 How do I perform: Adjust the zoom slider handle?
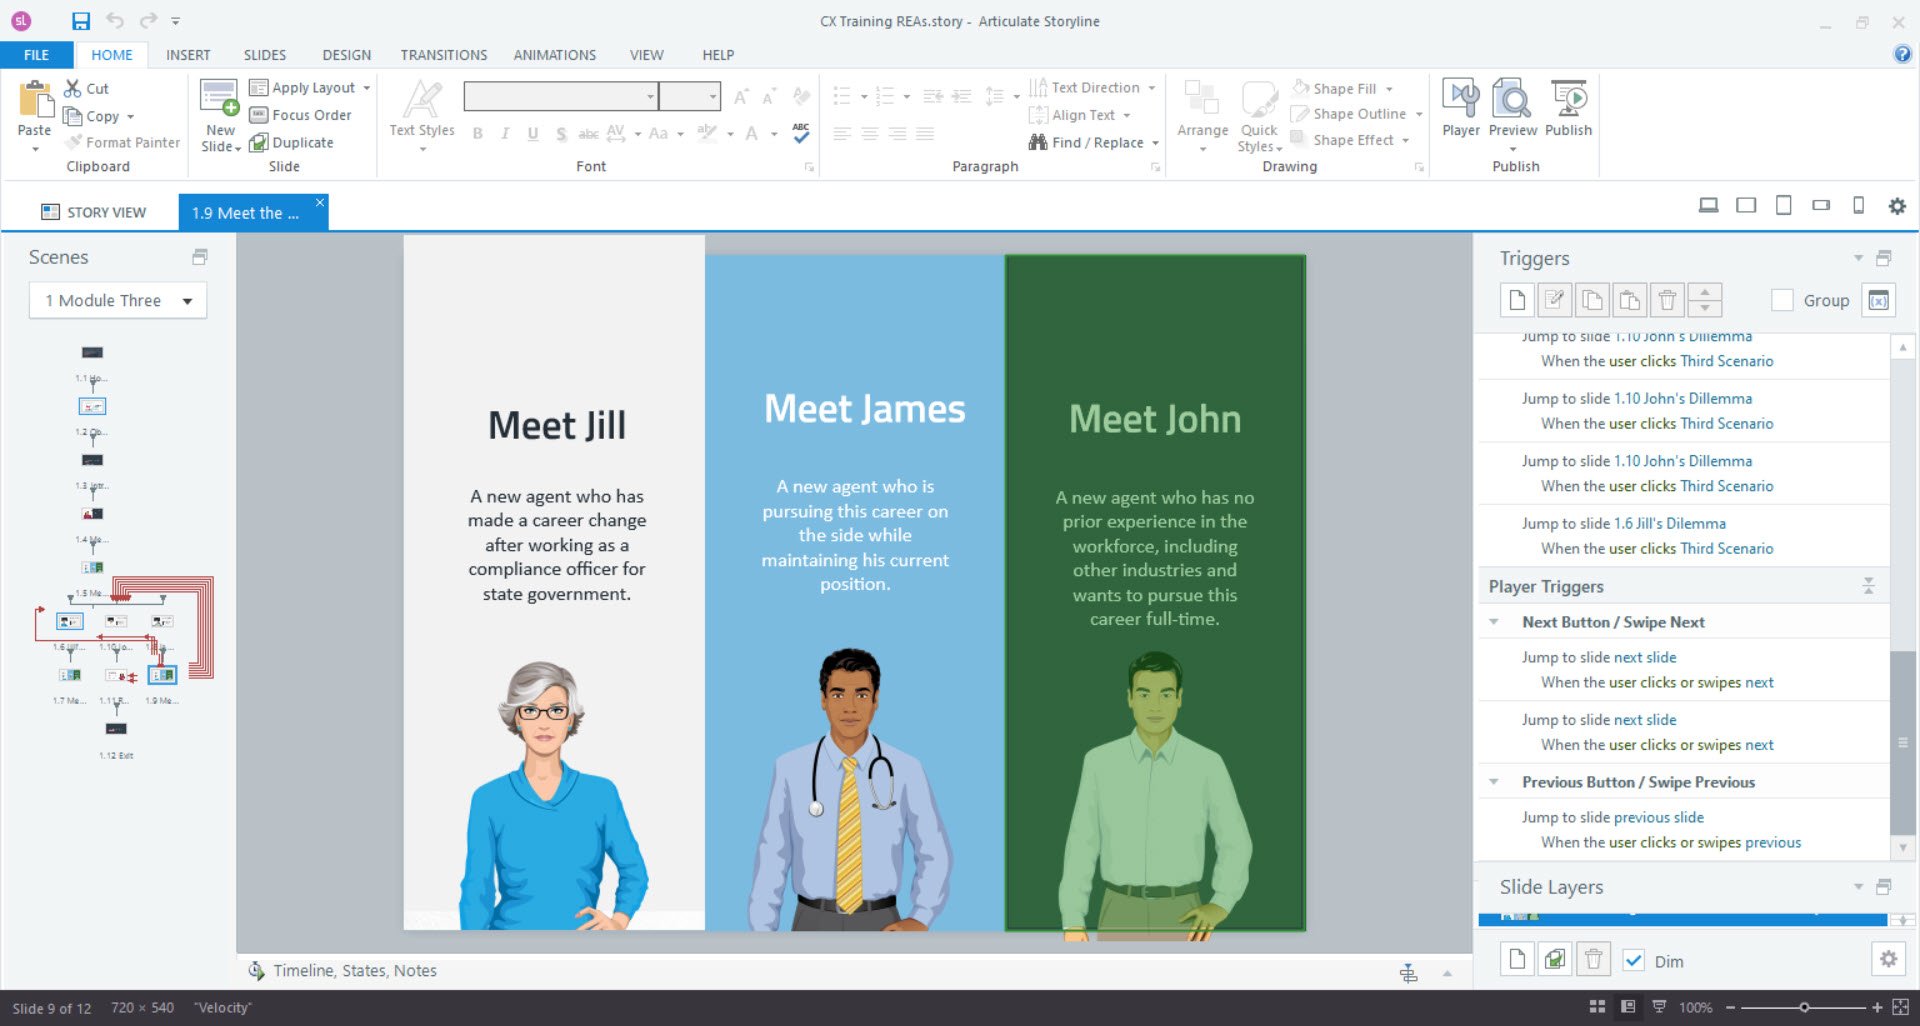[1804, 1007]
